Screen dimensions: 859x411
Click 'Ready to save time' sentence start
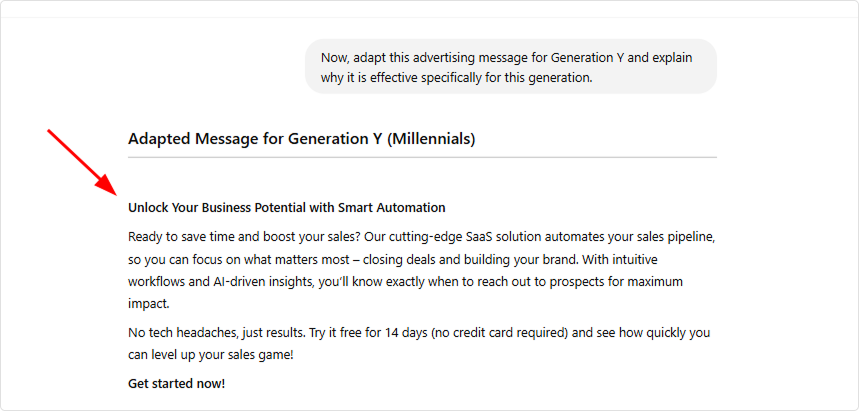pos(174,237)
